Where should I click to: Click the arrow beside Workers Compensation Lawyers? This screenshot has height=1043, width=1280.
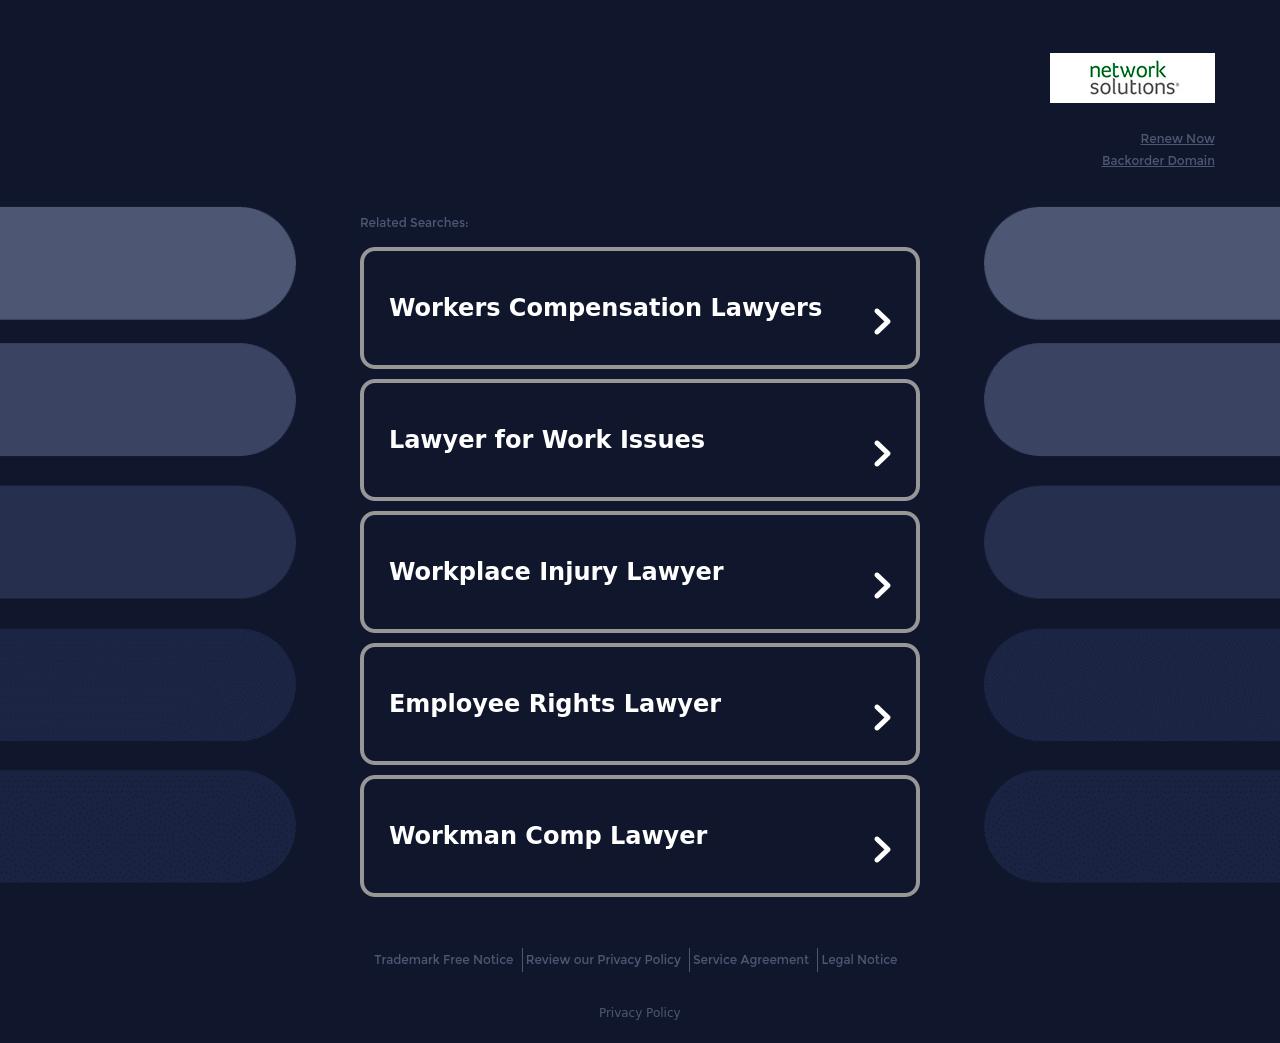882,321
